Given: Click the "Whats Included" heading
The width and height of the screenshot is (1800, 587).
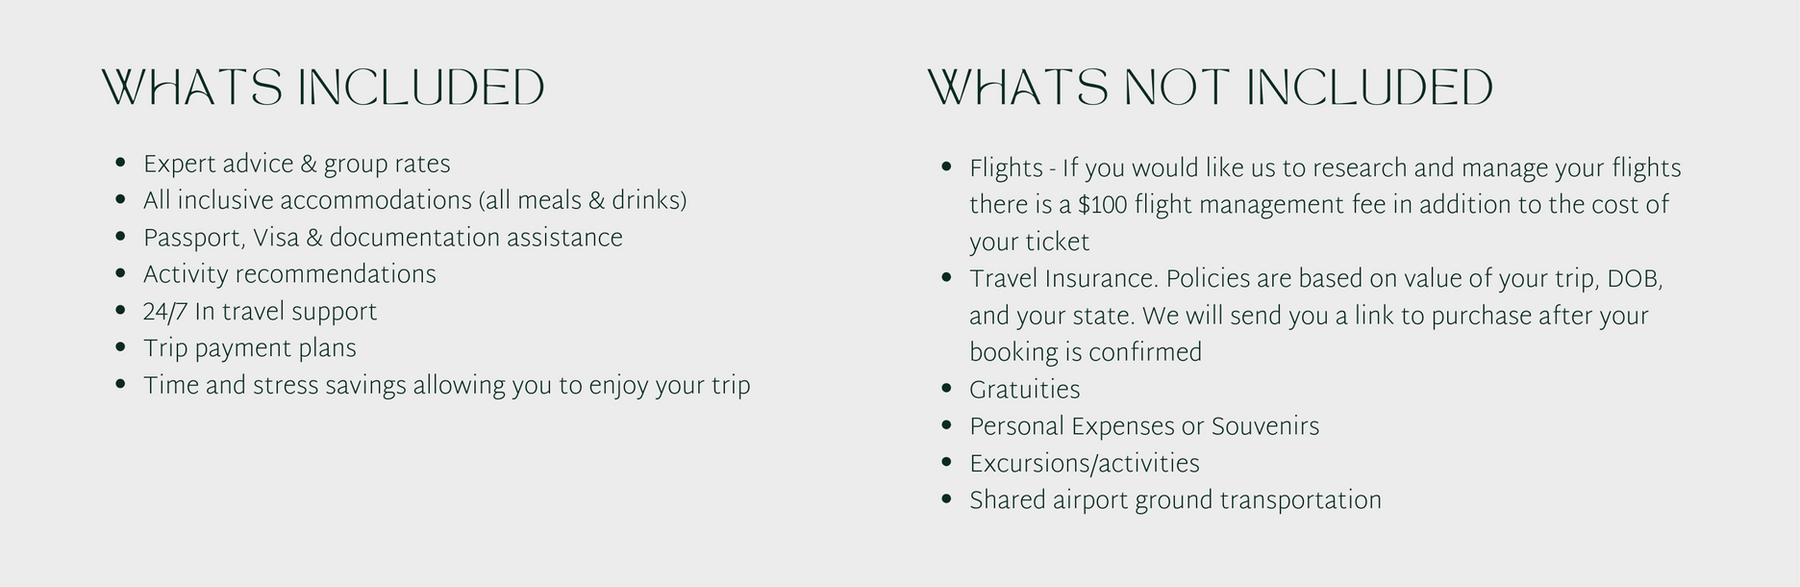Looking at the screenshot, I should [324, 88].
